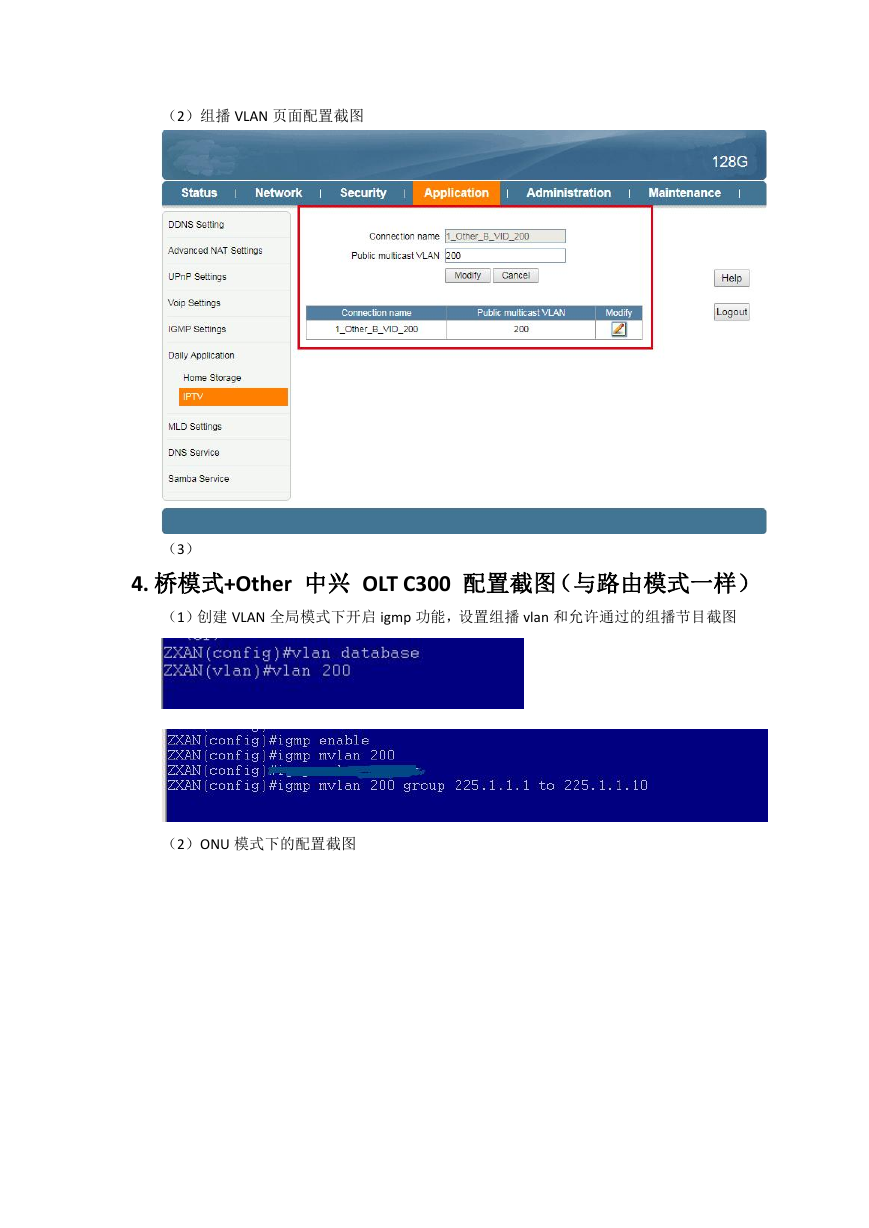Viewport: 869px width, 1228px height.
Task: Click the Modify button under multicast VLAN field
Action: pyautogui.click(x=467, y=275)
